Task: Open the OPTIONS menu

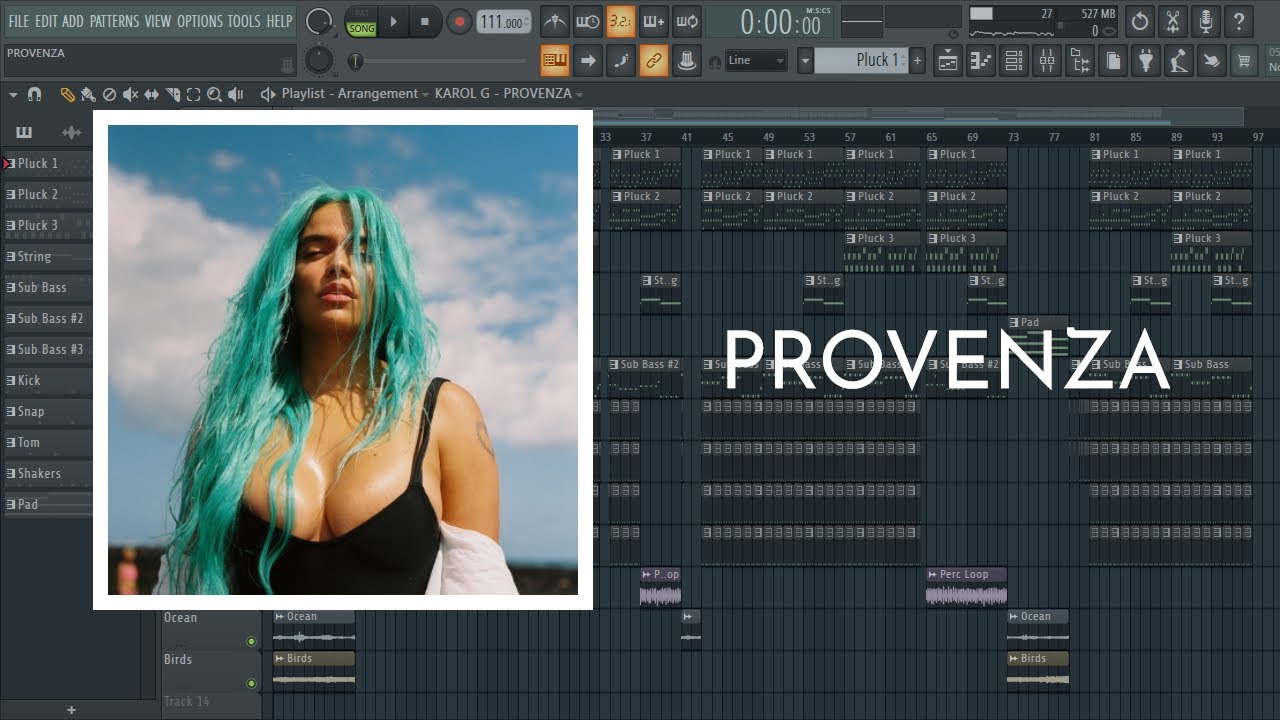Action: [199, 21]
